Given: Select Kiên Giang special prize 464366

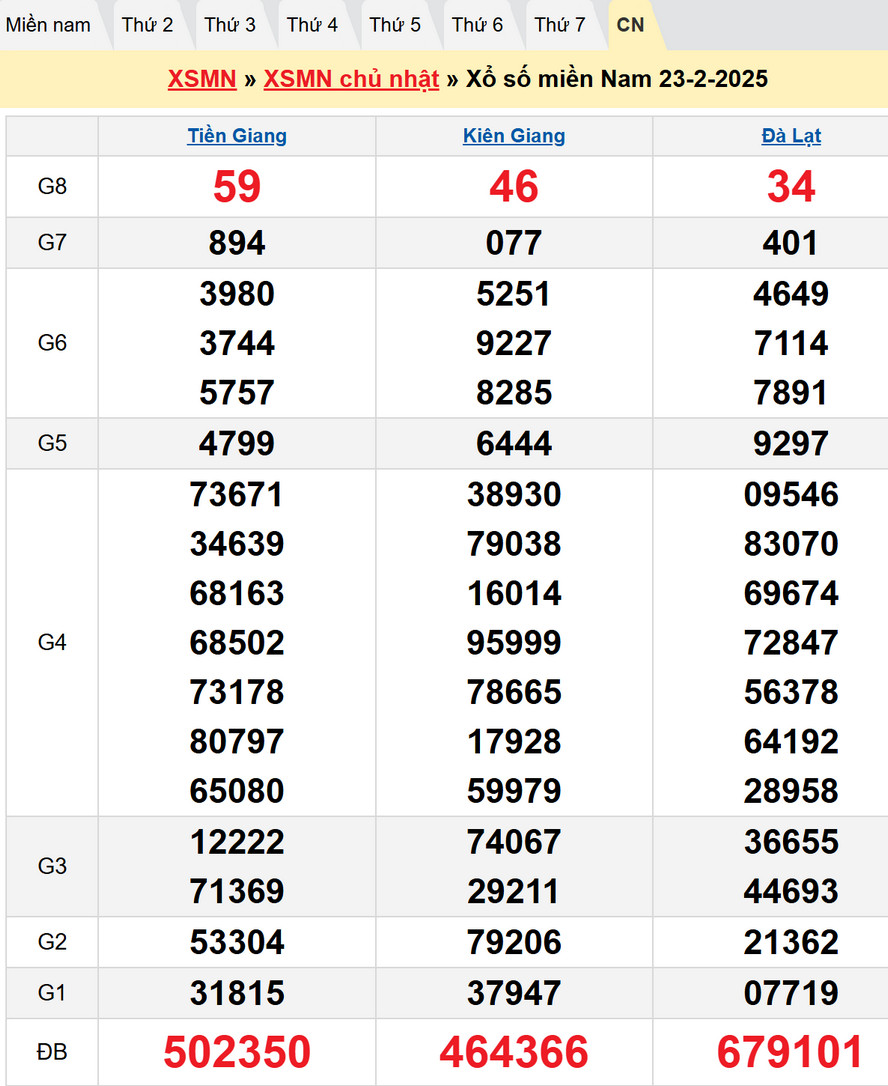Looking at the screenshot, I should [x=514, y=1052].
